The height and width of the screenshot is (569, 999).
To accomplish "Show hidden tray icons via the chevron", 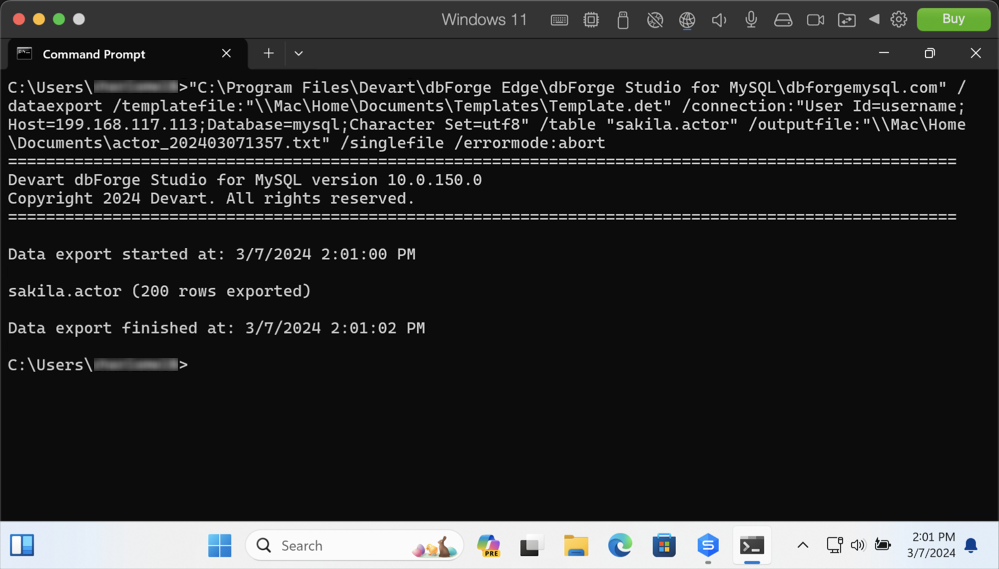I will [803, 545].
